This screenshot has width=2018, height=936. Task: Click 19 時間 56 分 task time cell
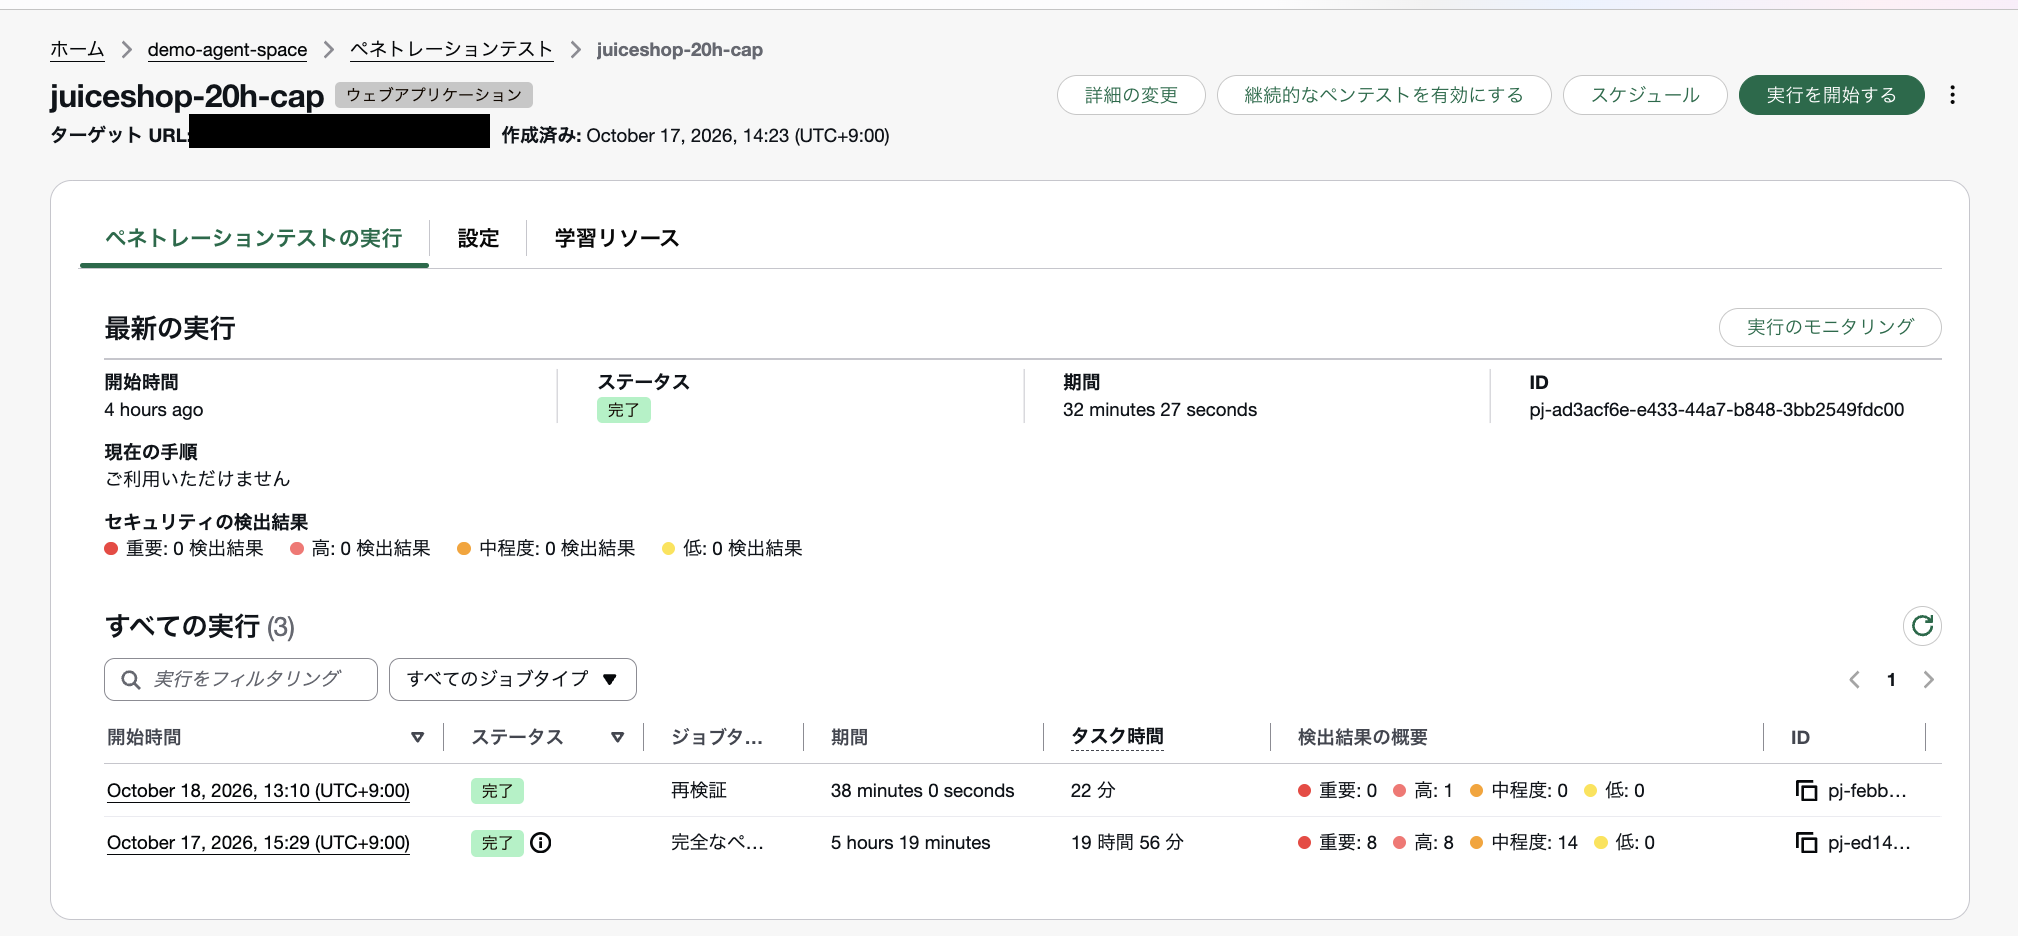[1127, 843]
